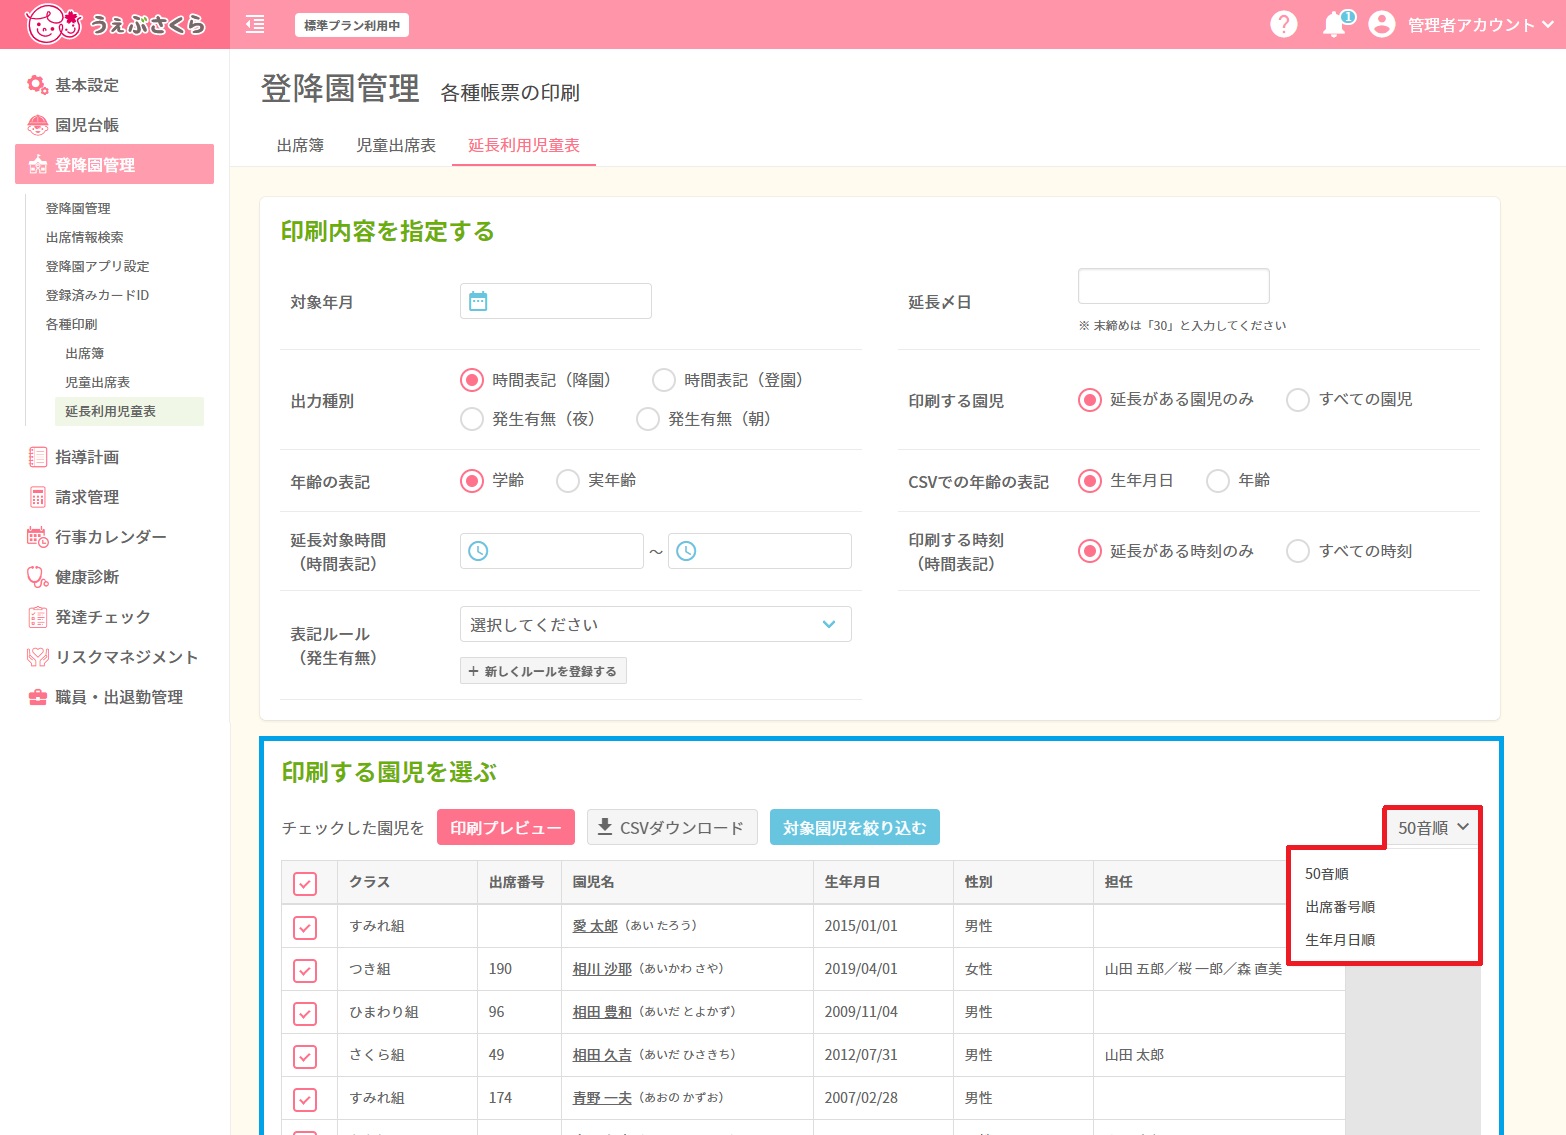Click 新しくルールを登録する button
Screen dimensions: 1566x1135
[x=543, y=671]
